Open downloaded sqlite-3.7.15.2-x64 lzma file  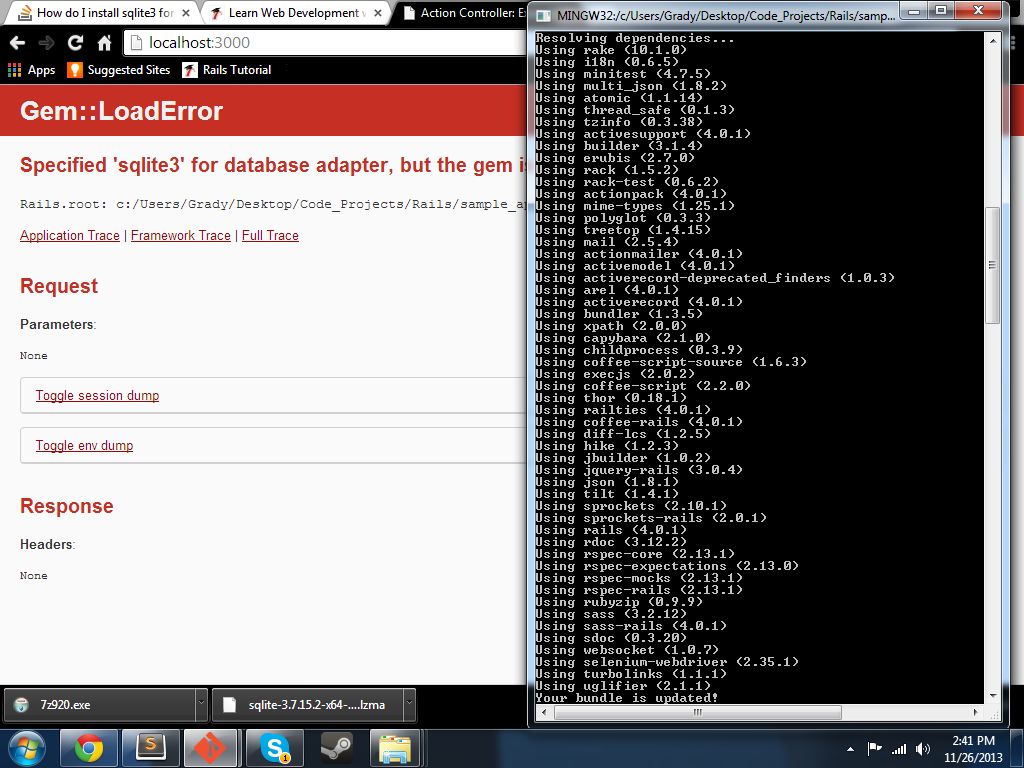(308, 705)
